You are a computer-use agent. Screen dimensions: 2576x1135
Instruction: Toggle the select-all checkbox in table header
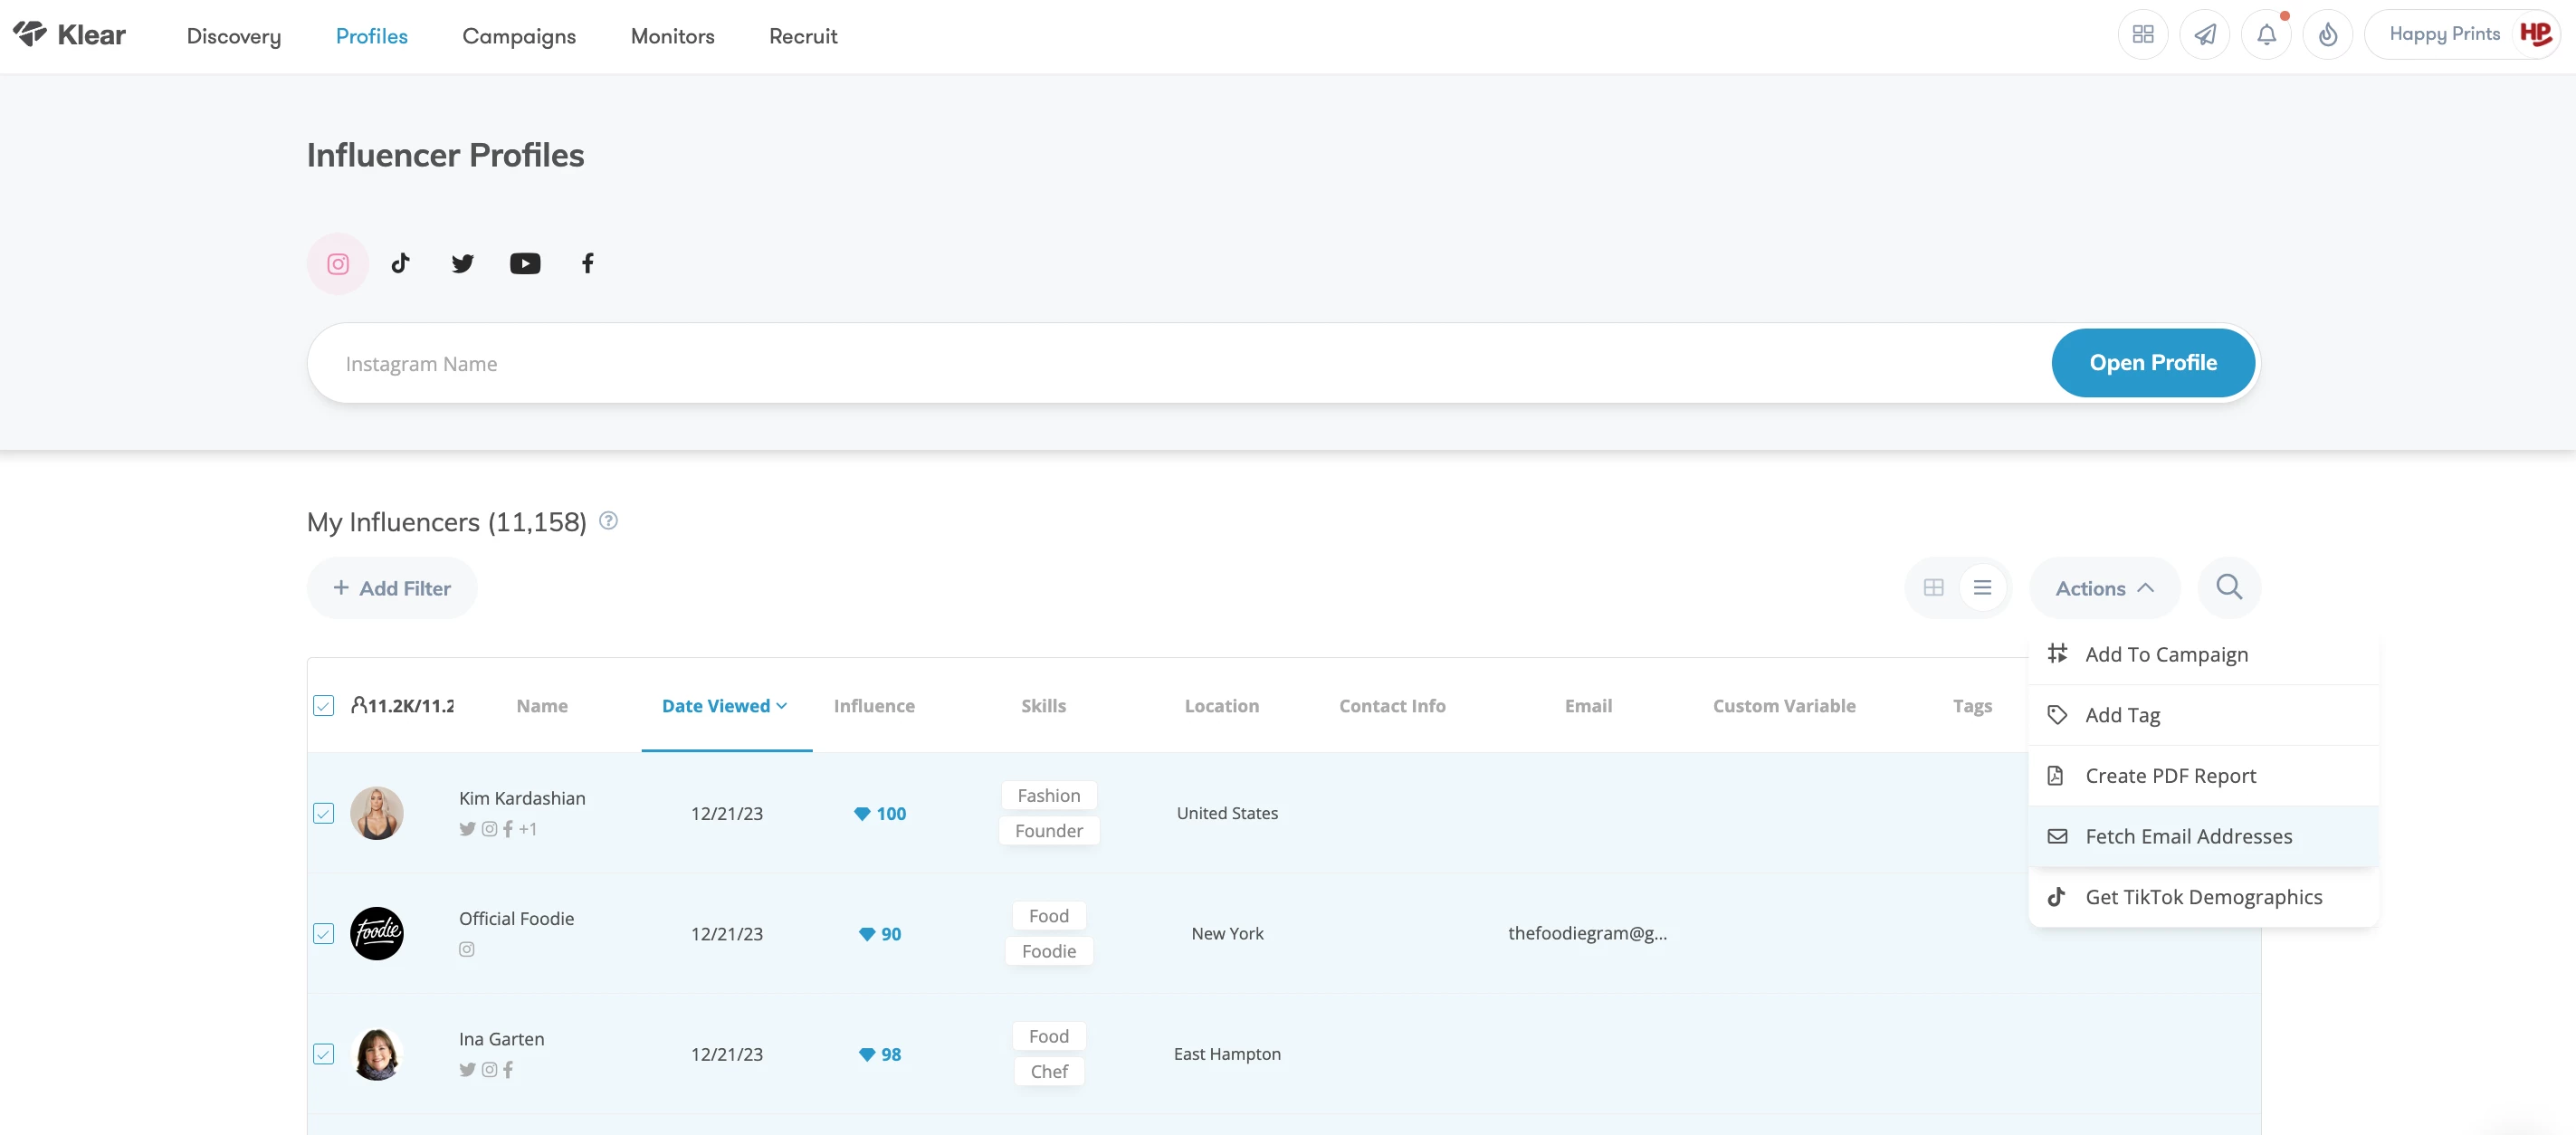[x=323, y=706]
